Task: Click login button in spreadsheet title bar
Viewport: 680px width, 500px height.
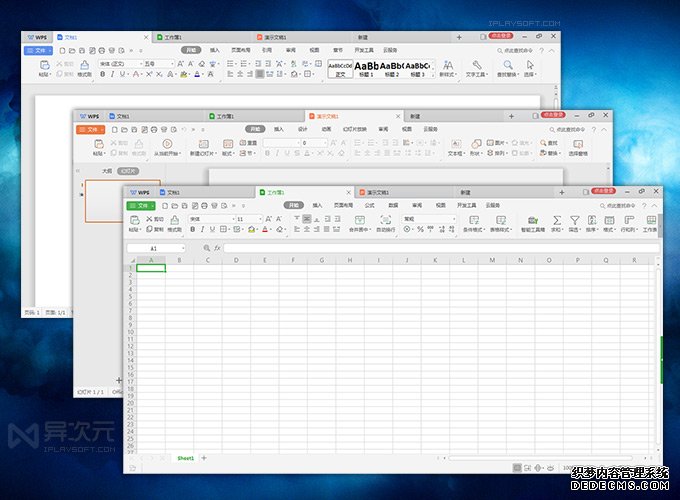Action: [x=603, y=191]
